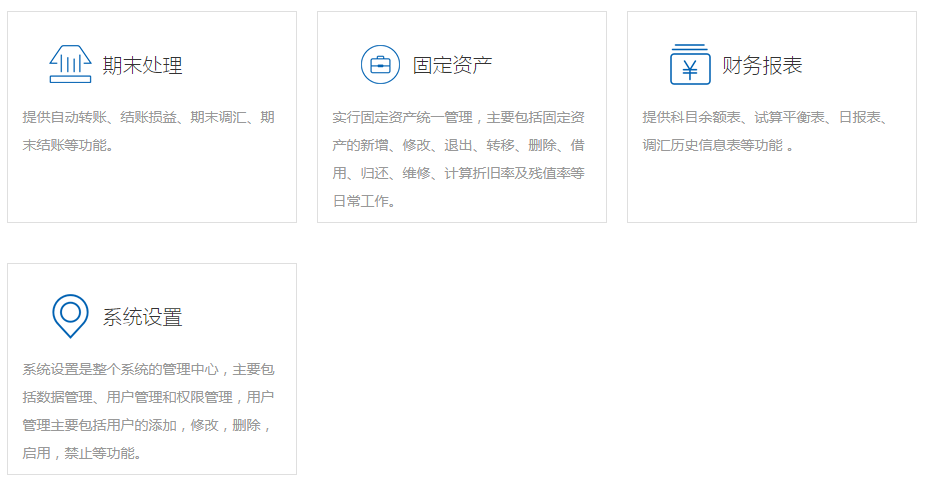Click the 固定资产 briefcase icon

tap(380, 65)
